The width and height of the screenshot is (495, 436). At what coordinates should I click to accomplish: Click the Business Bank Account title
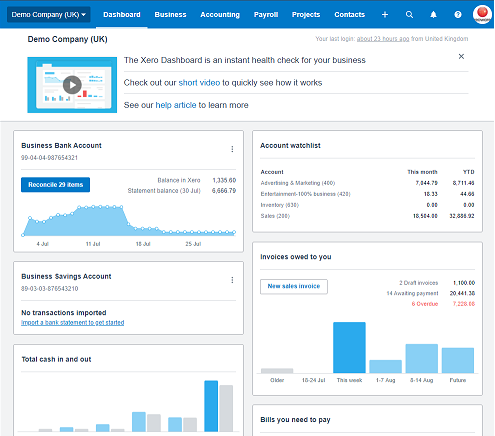point(61,146)
